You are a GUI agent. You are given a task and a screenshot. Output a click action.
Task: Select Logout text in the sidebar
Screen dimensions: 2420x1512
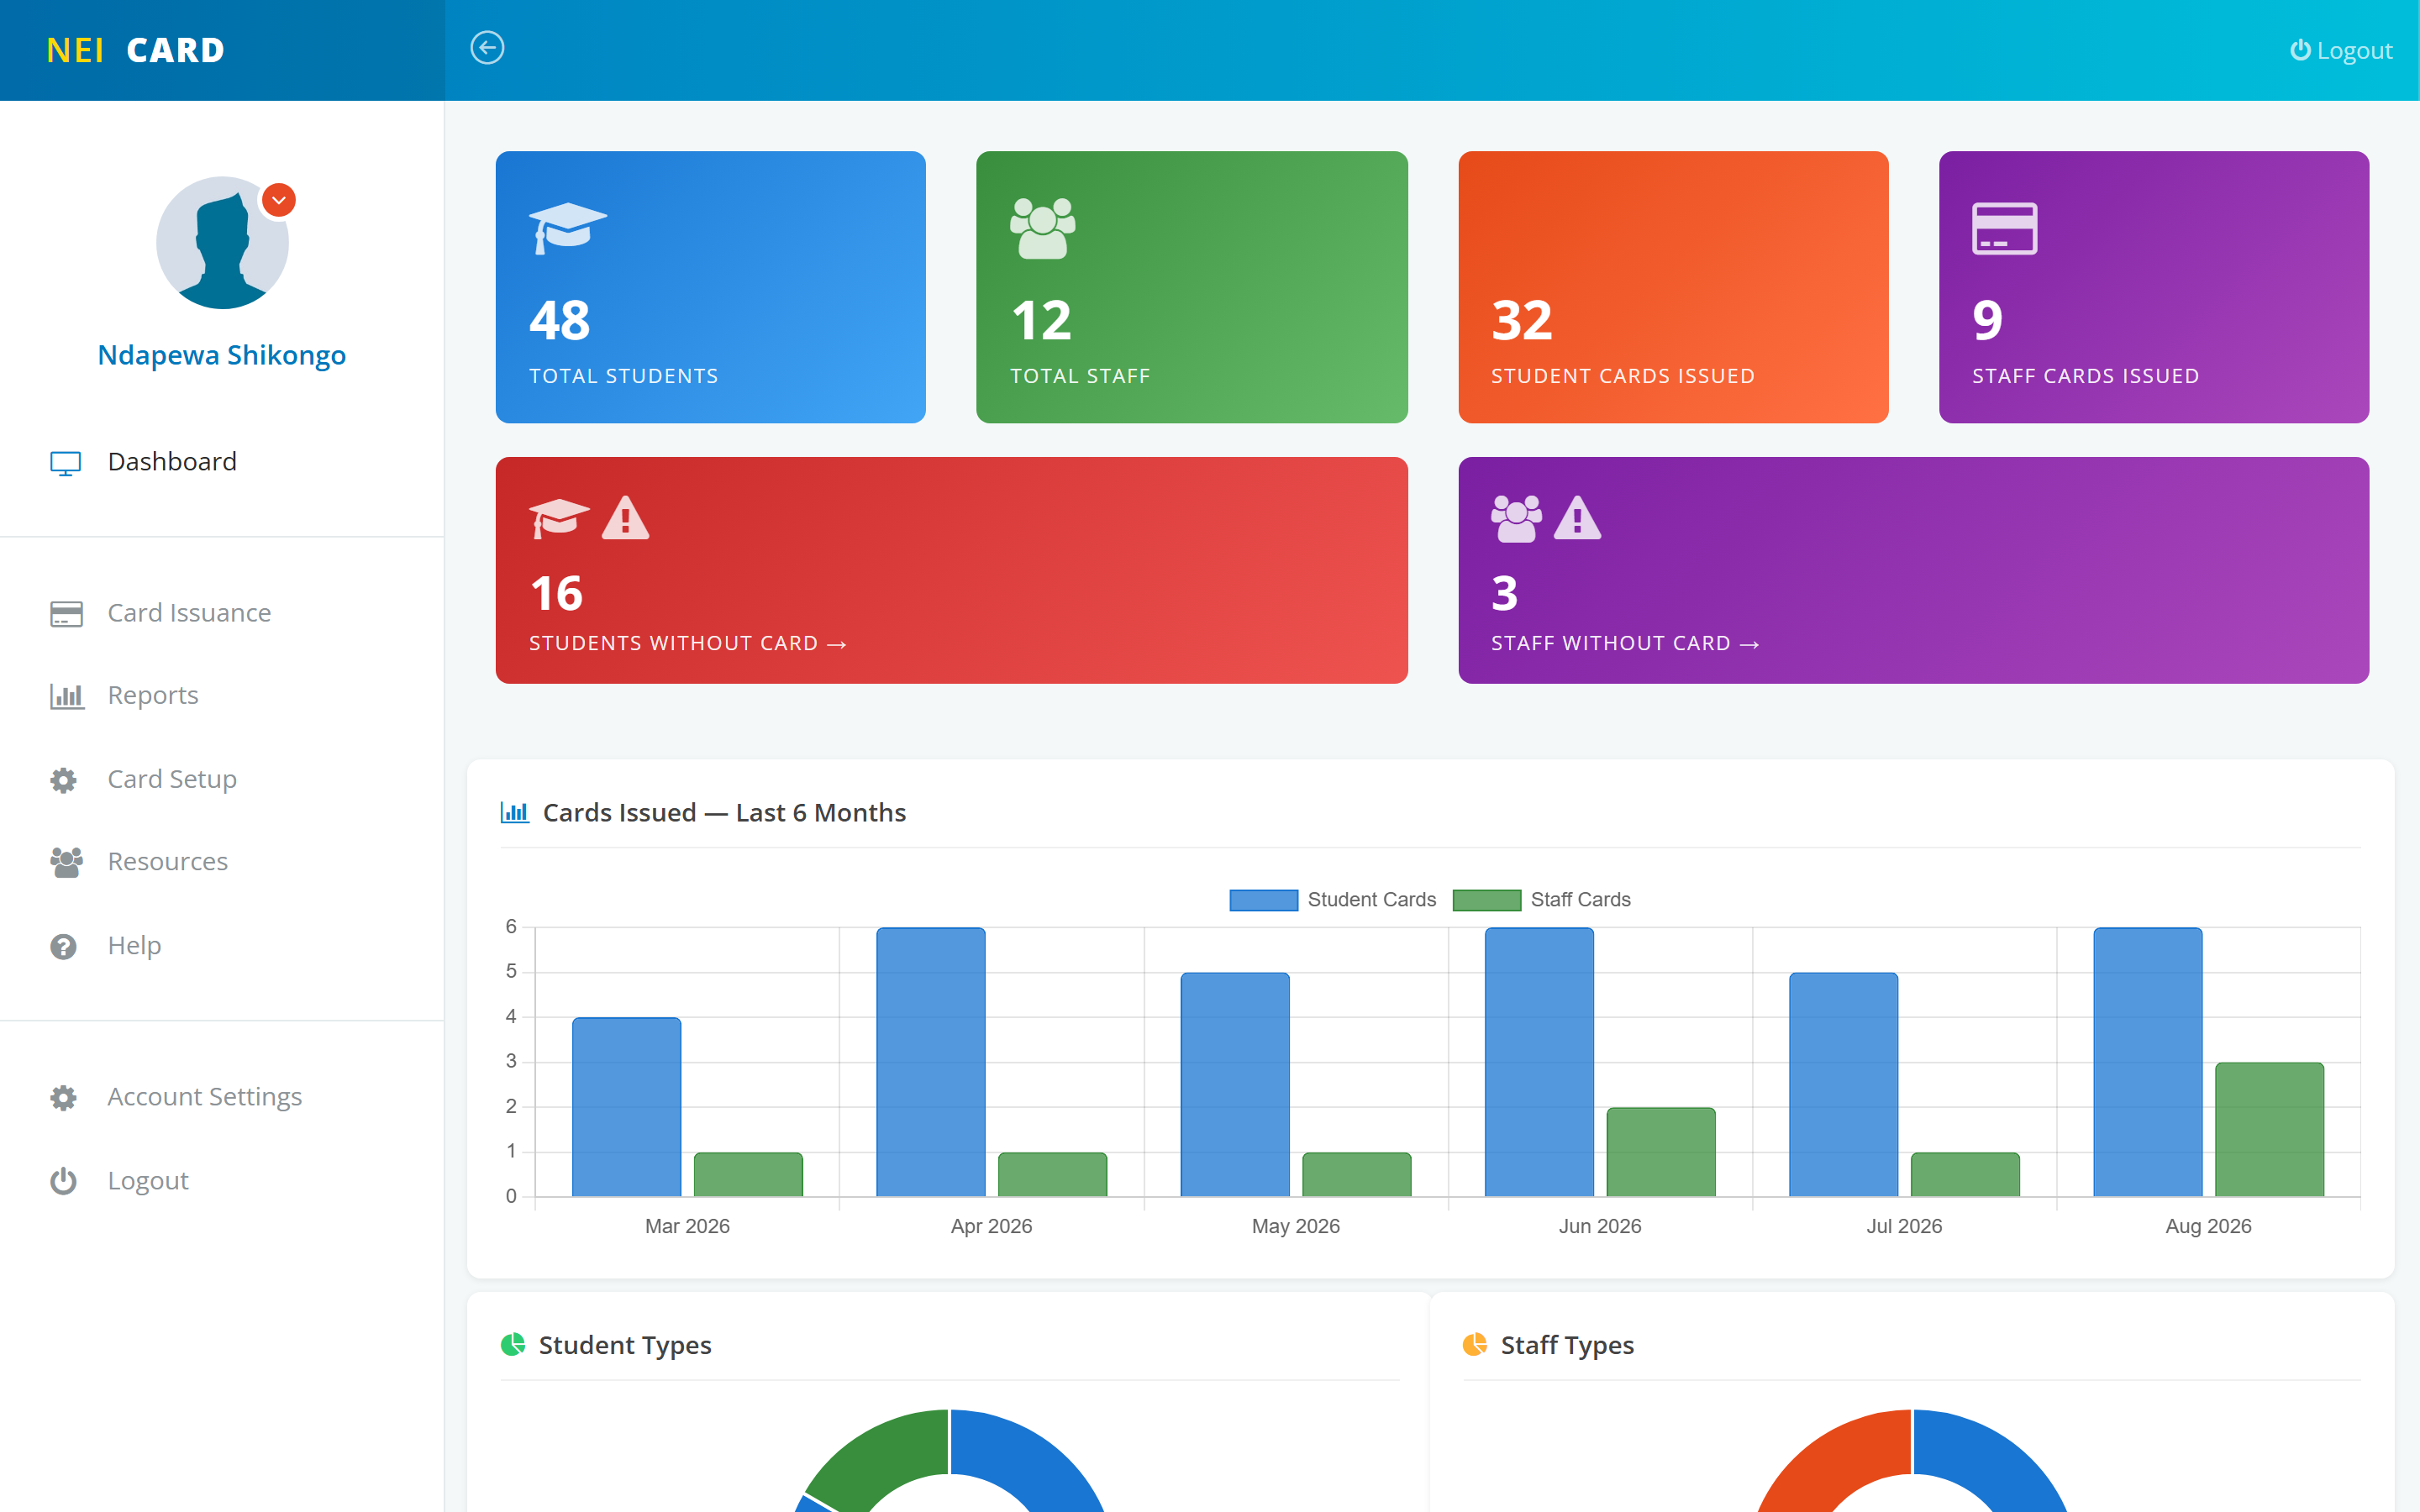[148, 1181]
